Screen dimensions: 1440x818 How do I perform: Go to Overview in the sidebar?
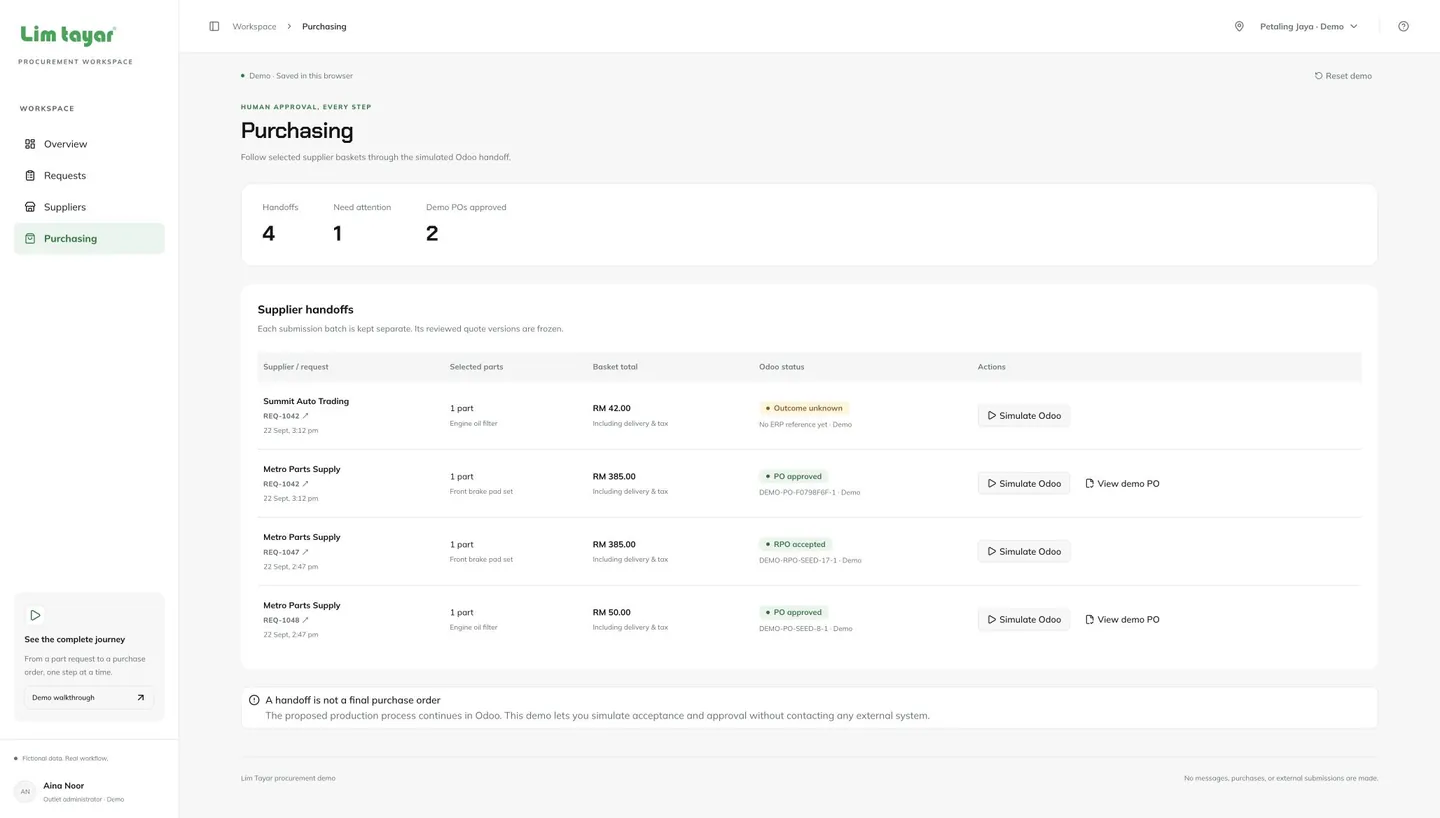pos(89,144)
